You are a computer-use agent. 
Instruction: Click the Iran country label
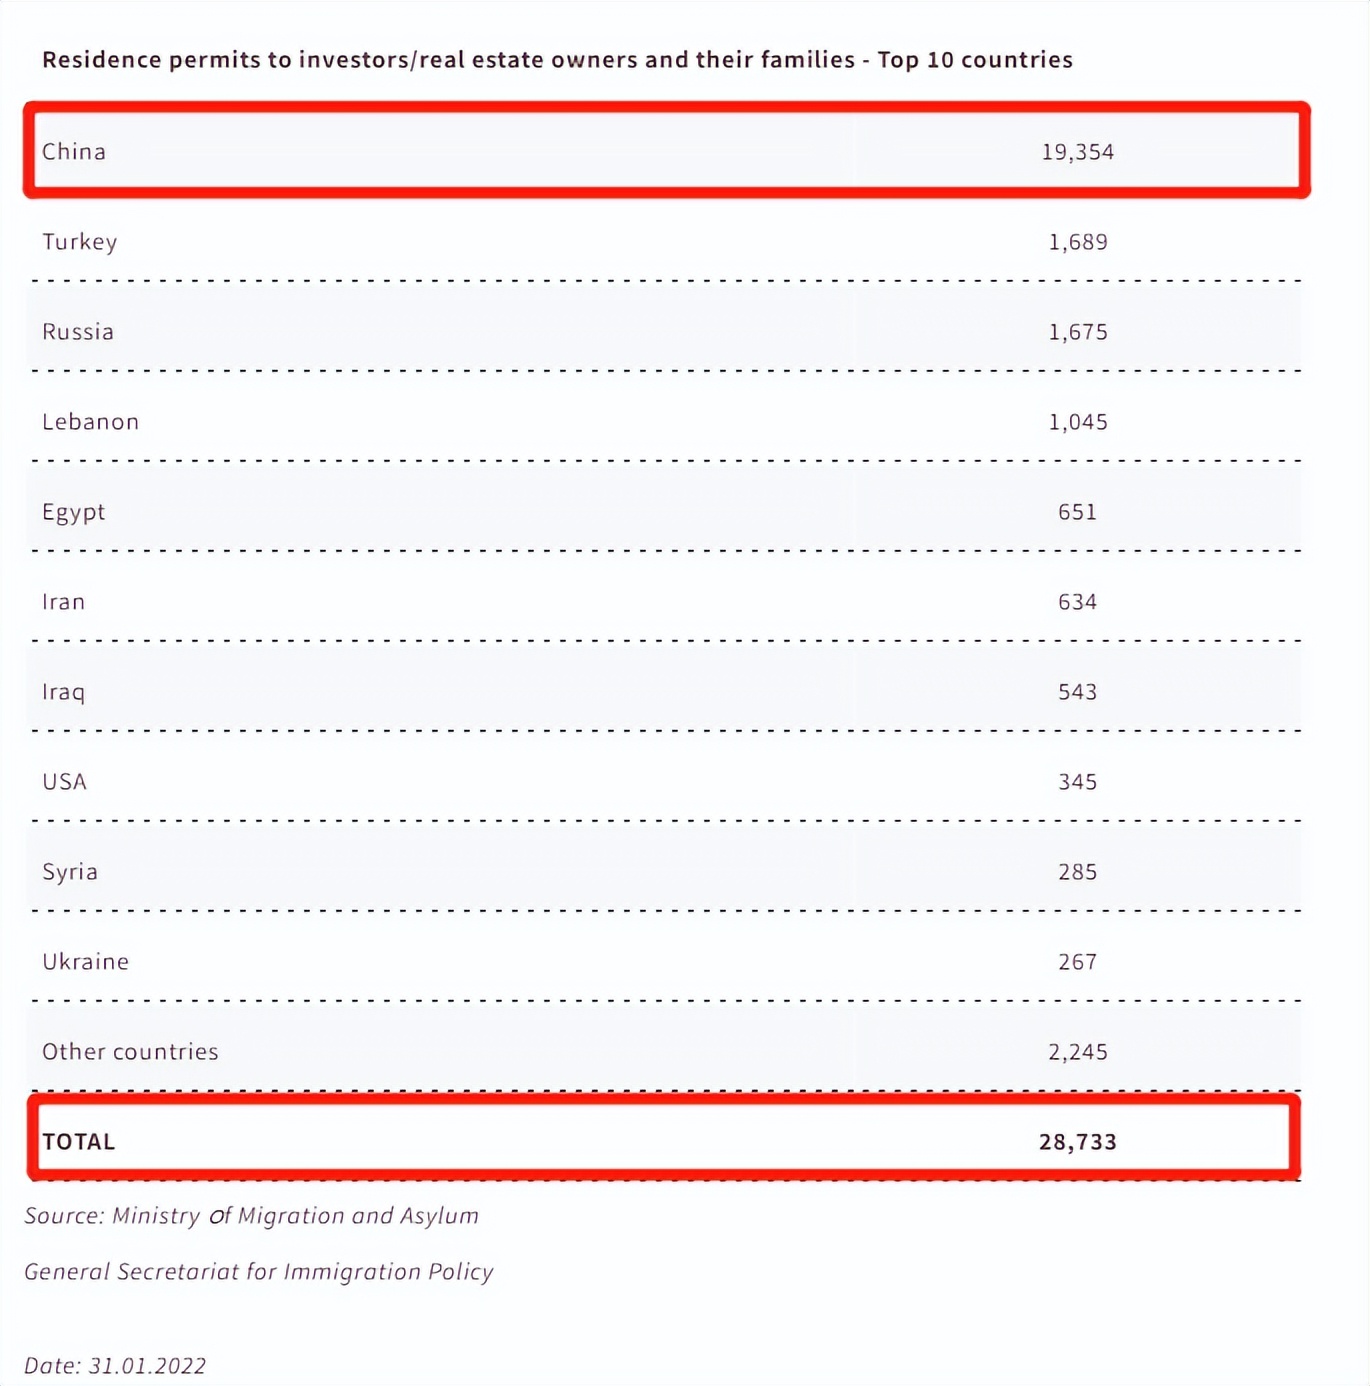(64, 602)
